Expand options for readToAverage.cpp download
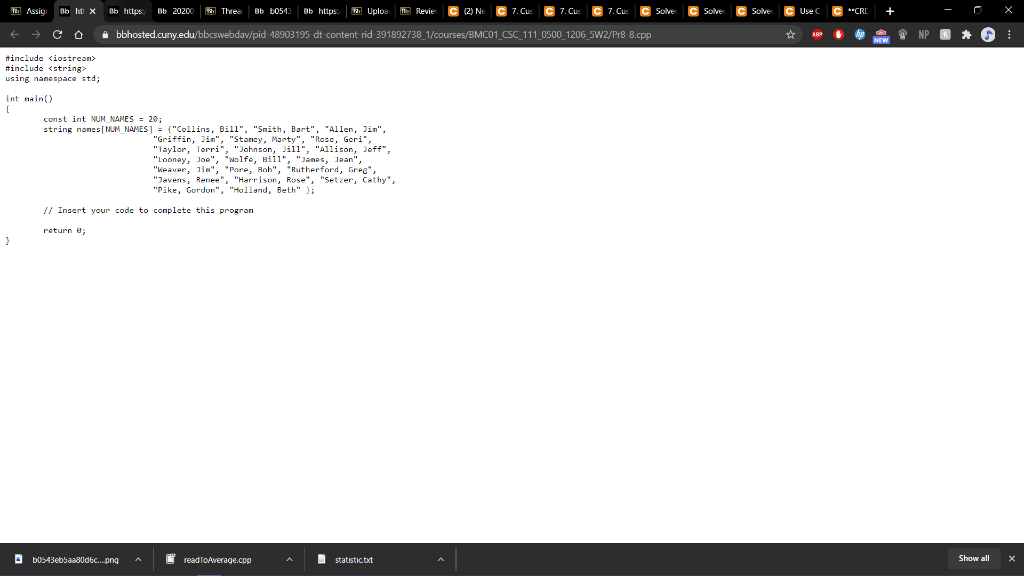 pyautogui.click(x=288, y=559)
